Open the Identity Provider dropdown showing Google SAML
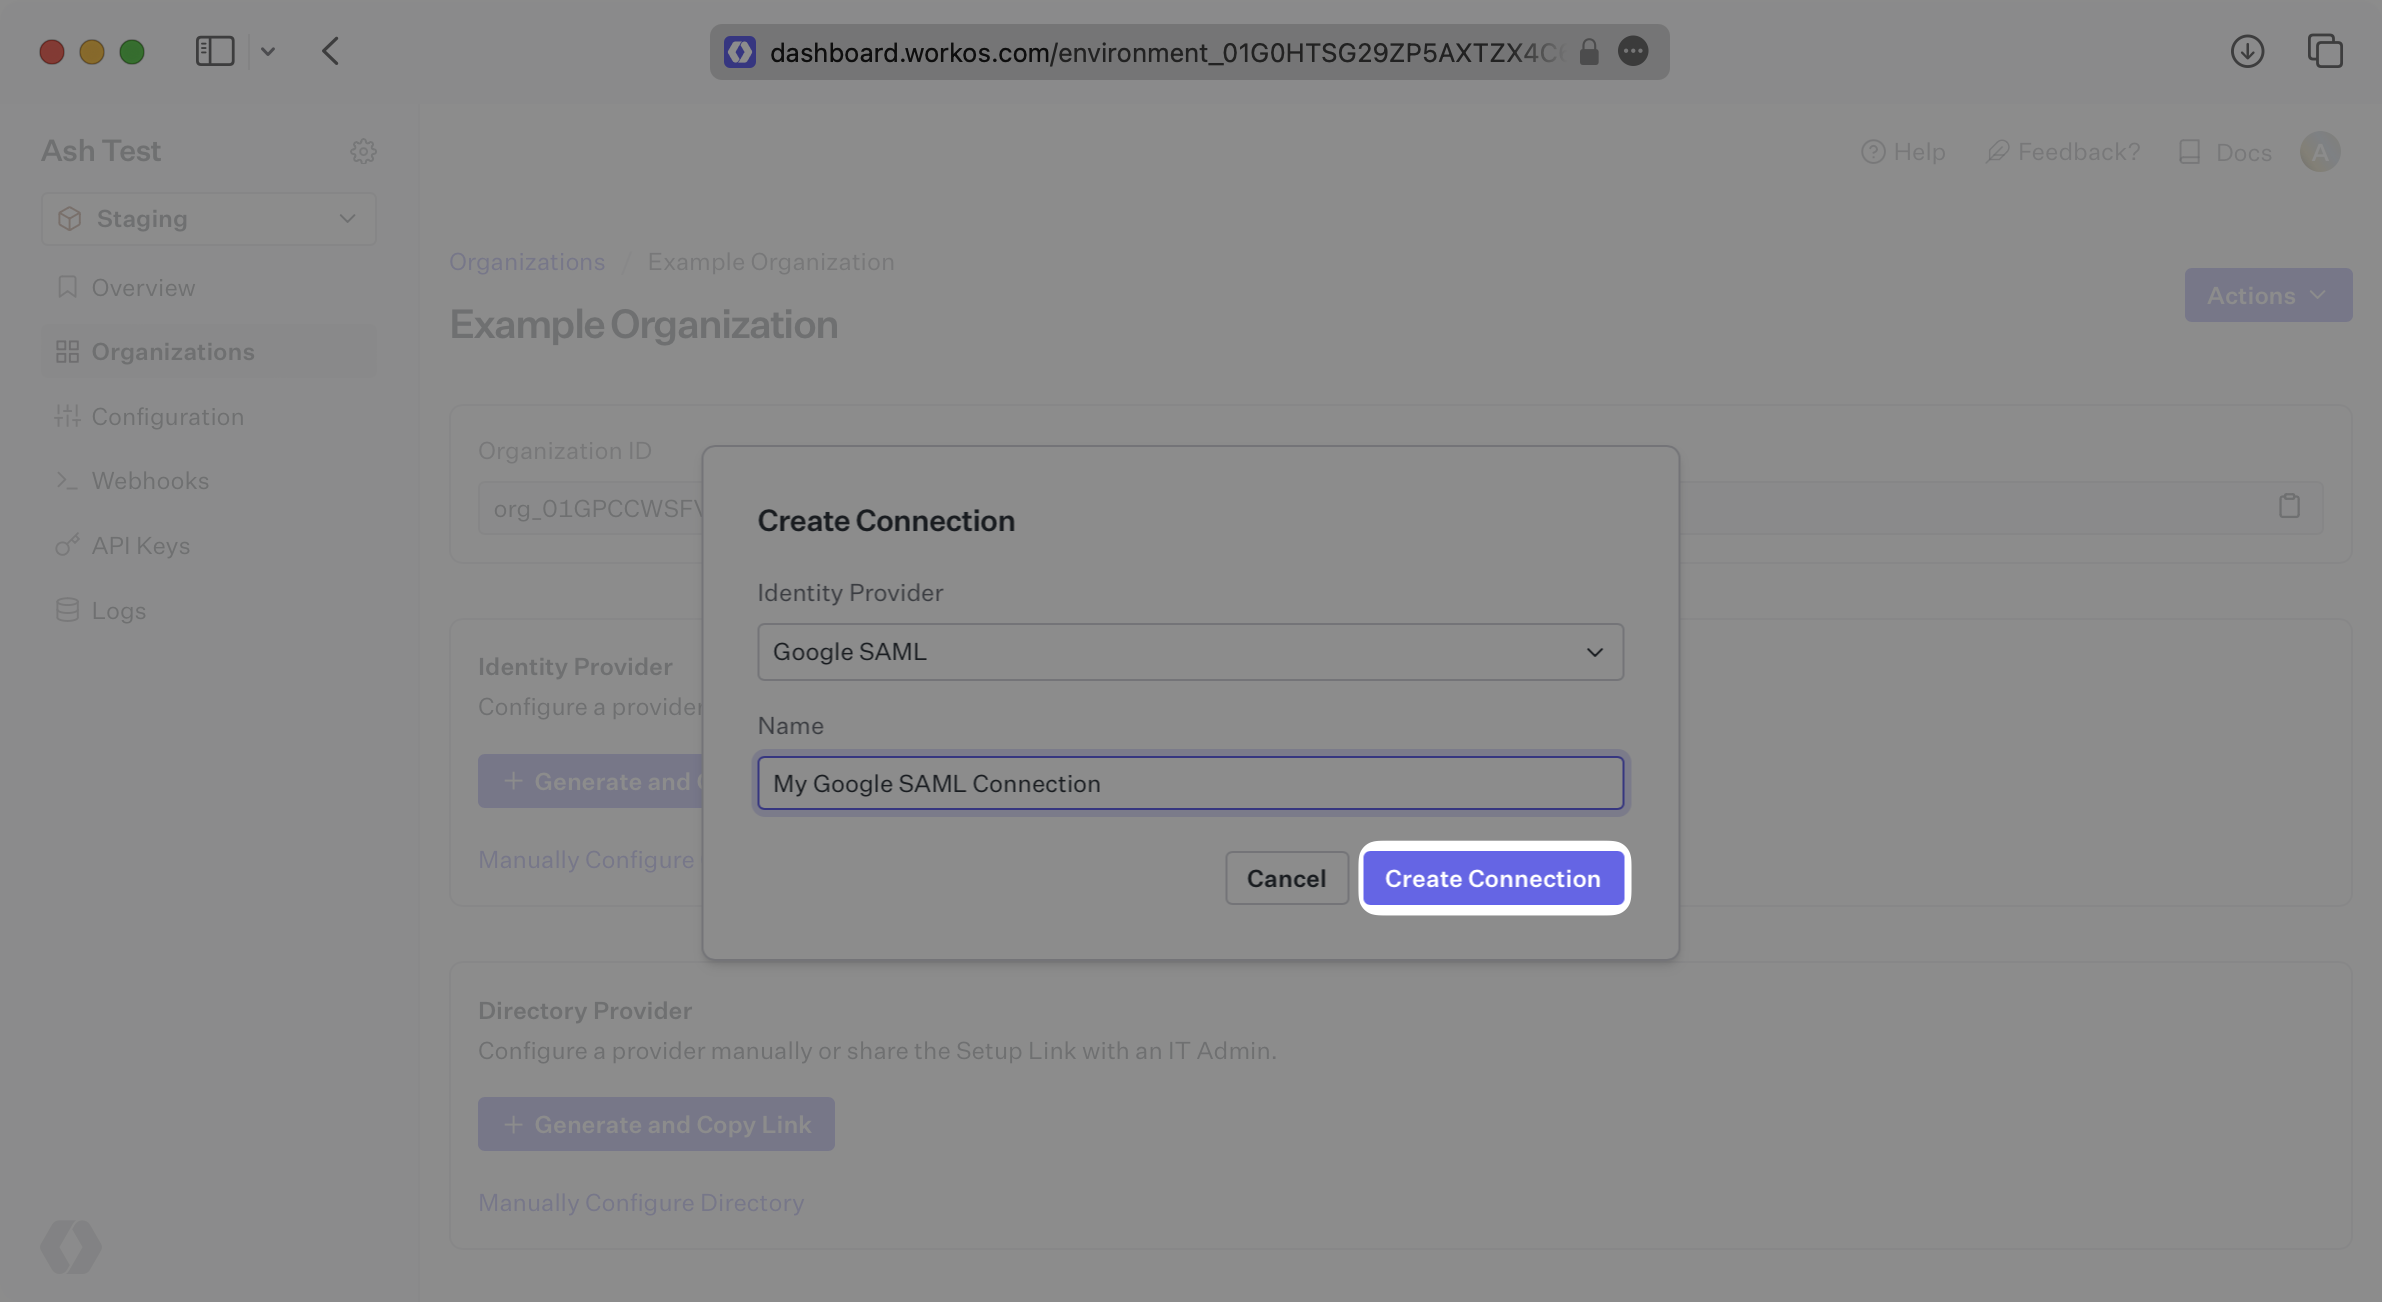Image resolution: width=2382 pixels, height=1302 pixels. [x=1189, y=651]
